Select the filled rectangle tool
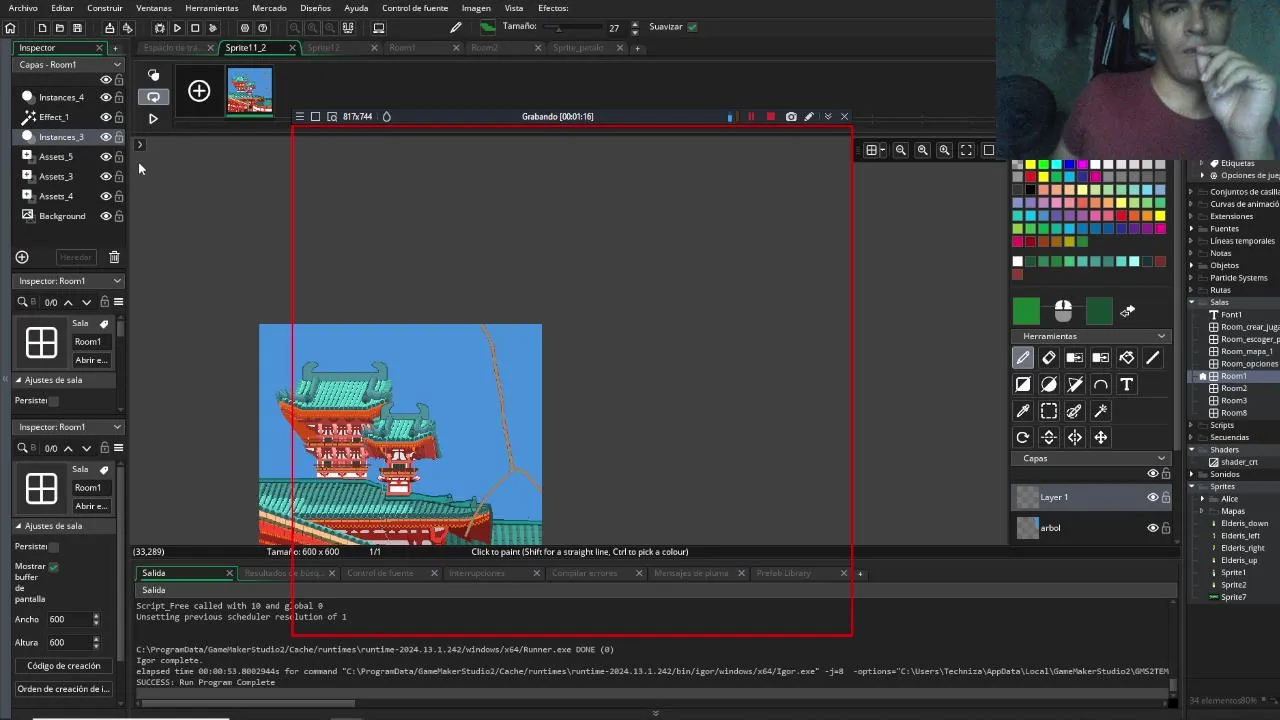 [x=1023, y=384]
